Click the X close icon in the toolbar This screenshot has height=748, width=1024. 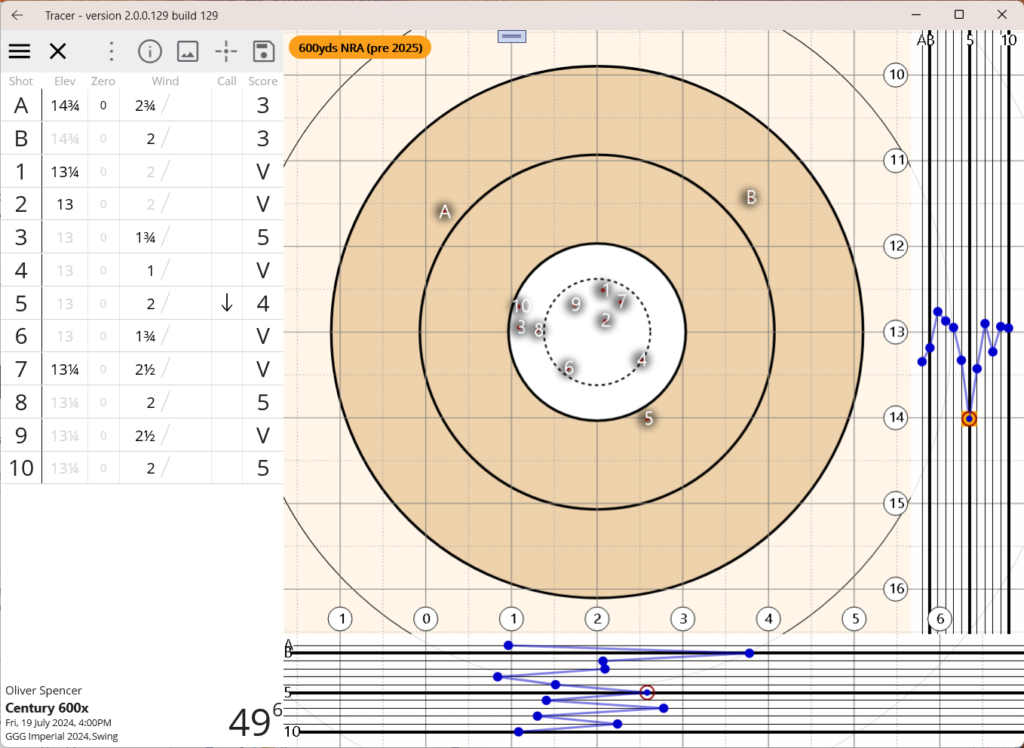[58, 51]
